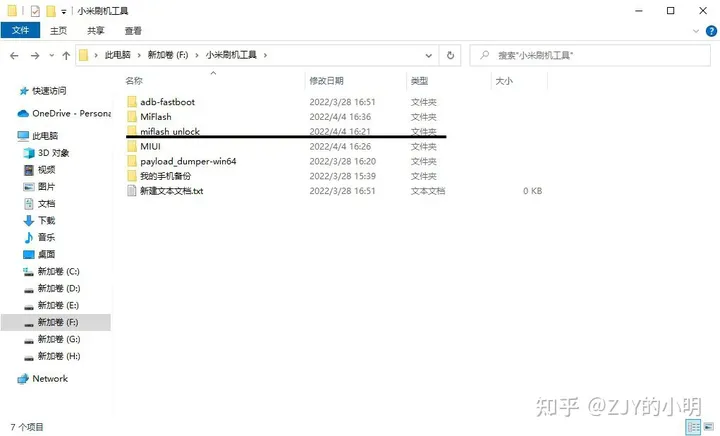Open 图片 folder in sidebar
This screenshot has width=720, height=436.
(x=39, y=187)
